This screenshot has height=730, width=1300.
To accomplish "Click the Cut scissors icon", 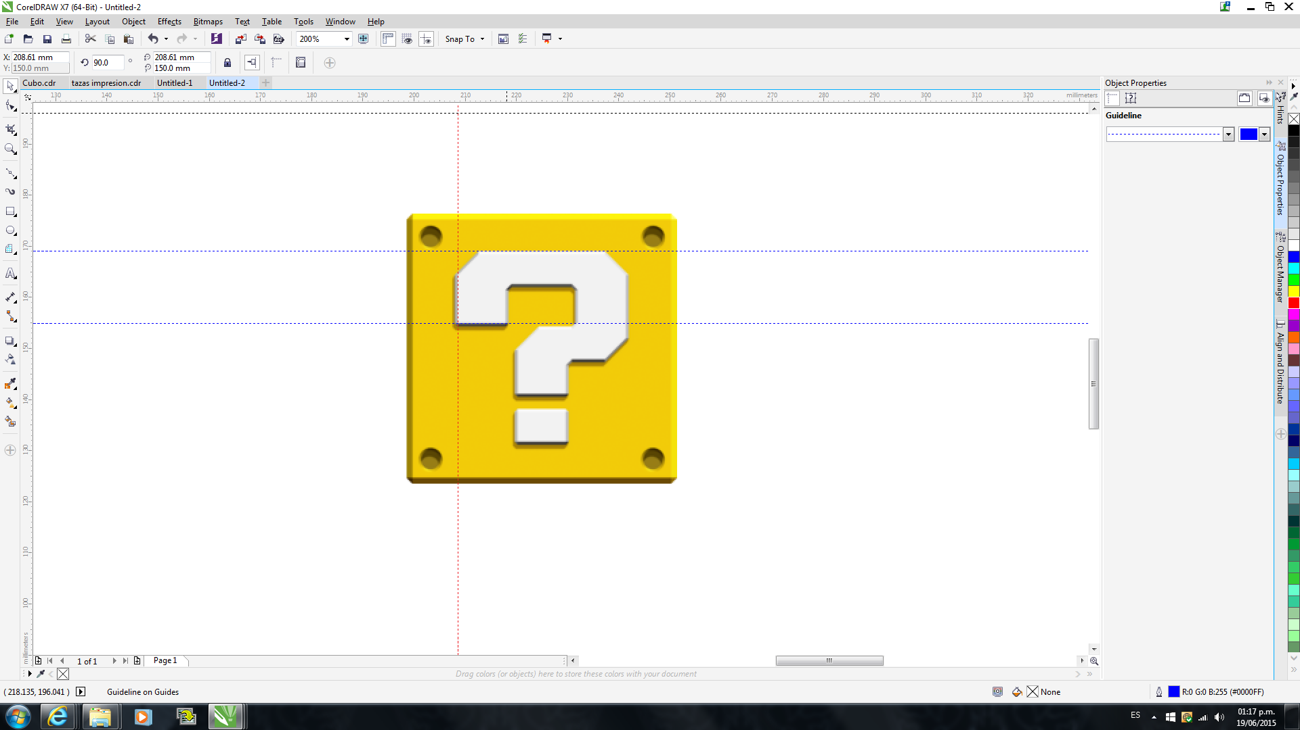I will coord(90,39).
